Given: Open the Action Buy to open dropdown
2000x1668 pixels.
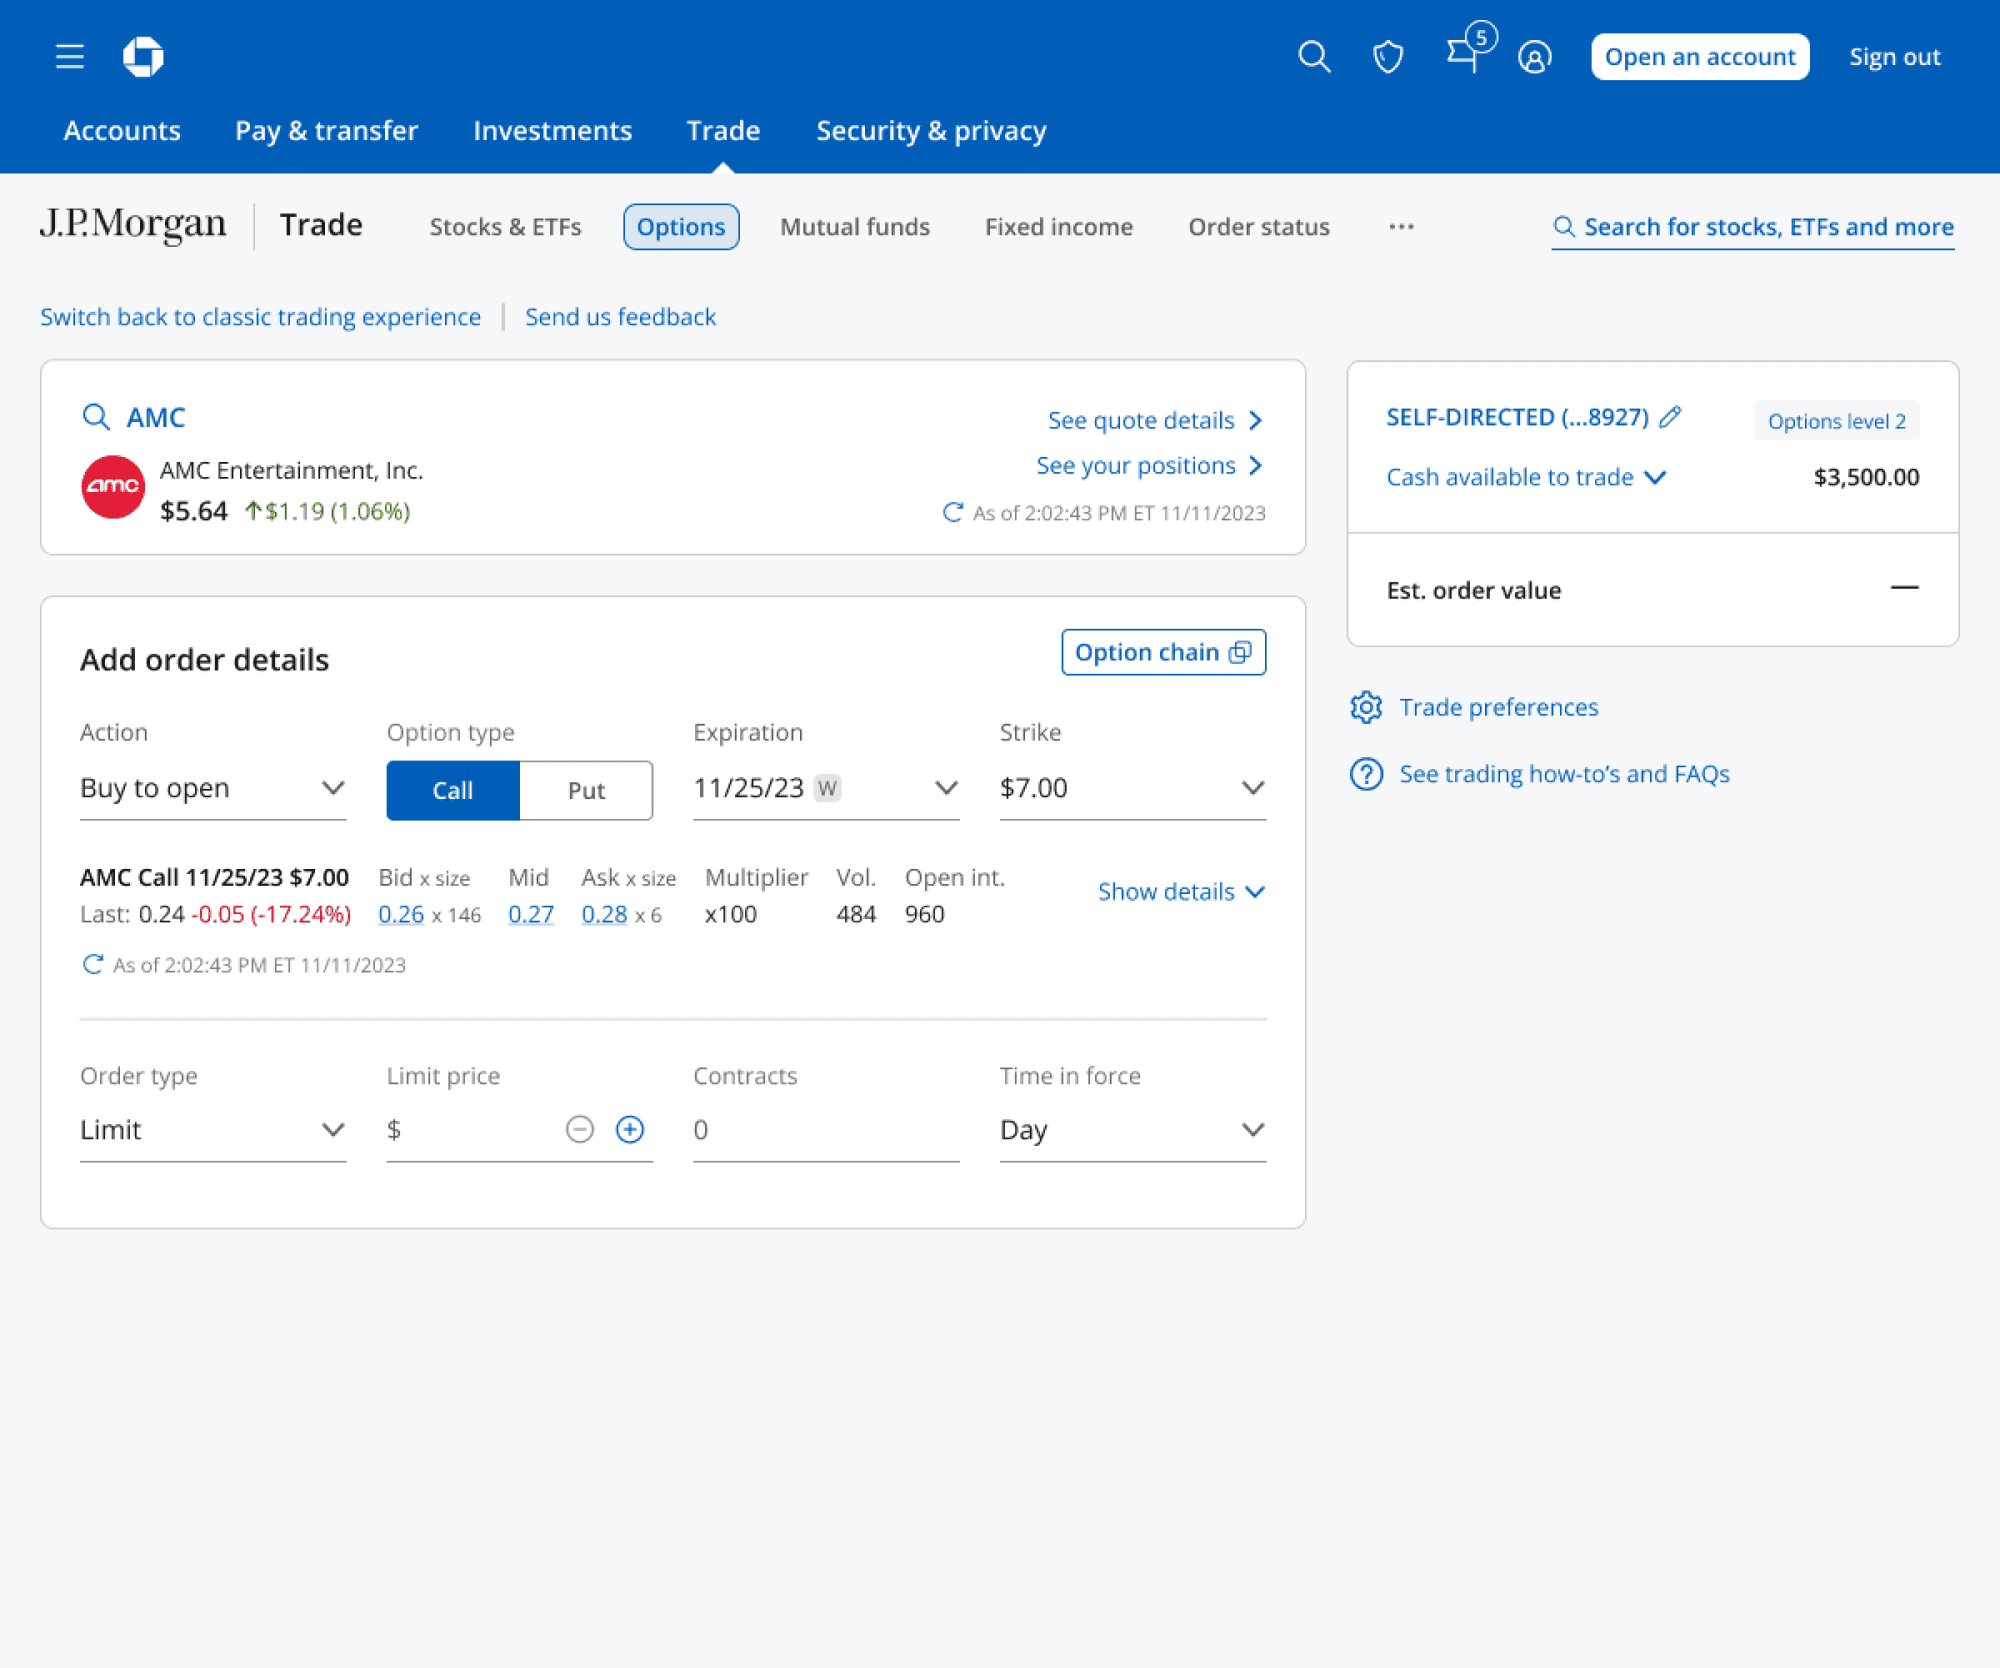Looking at the screenshot, I should [213, 788].
